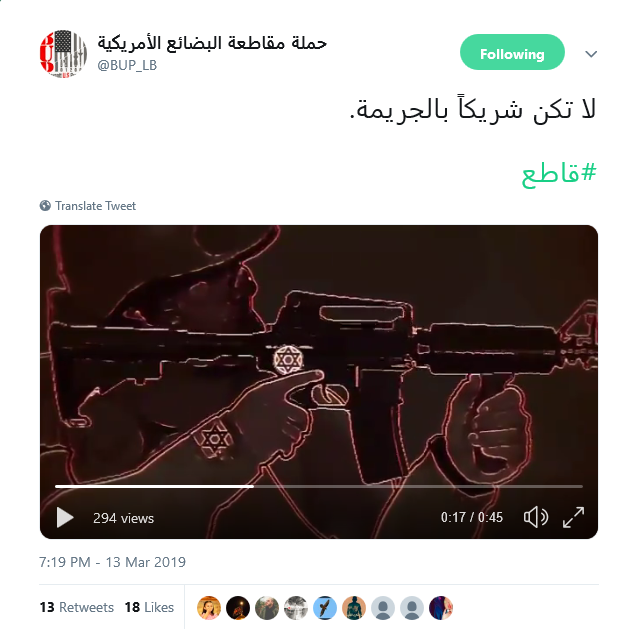636x629 pixels.
Task: Open the #قاطع hashtag link
Action: point(559,174)
